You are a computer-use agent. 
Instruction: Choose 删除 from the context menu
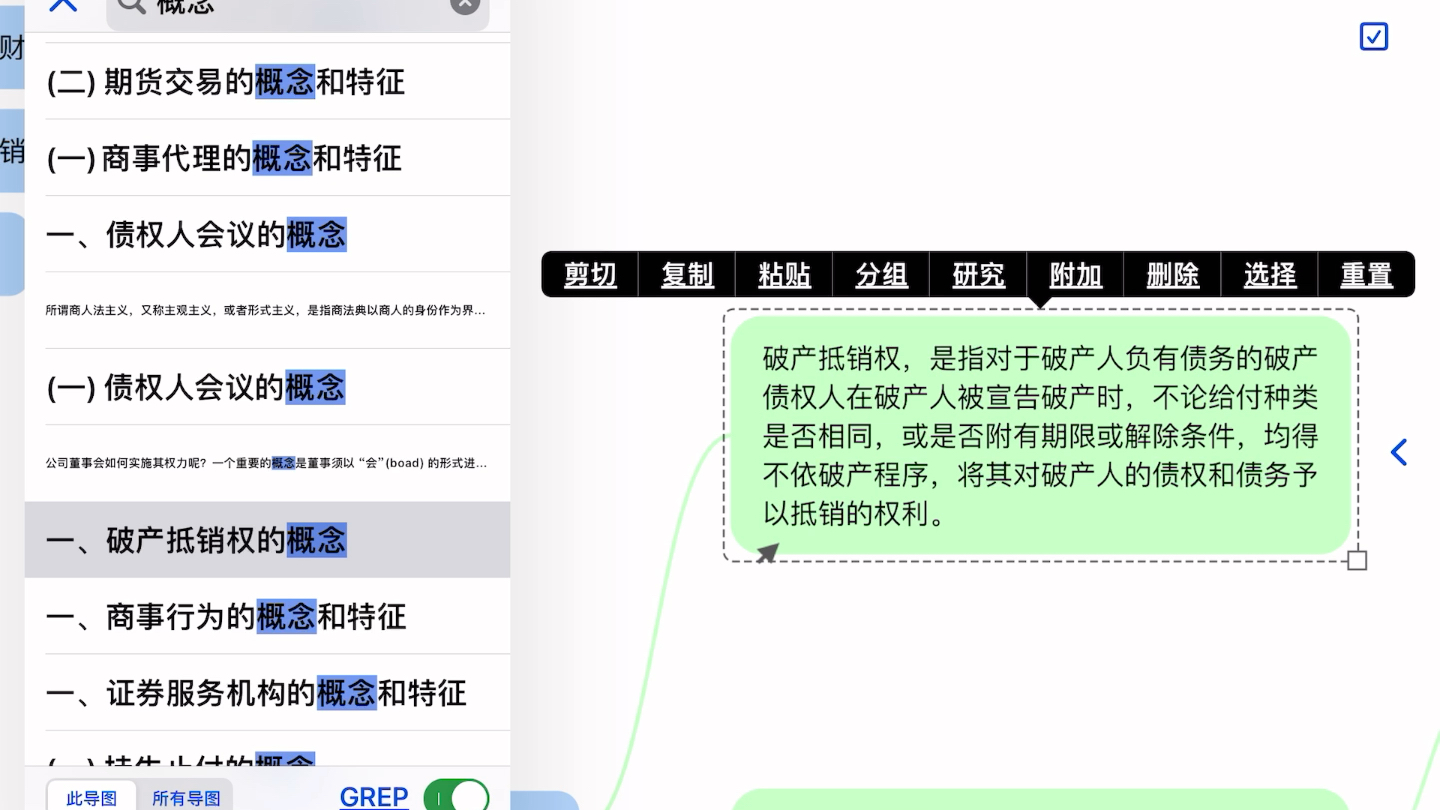[1173, 275]
